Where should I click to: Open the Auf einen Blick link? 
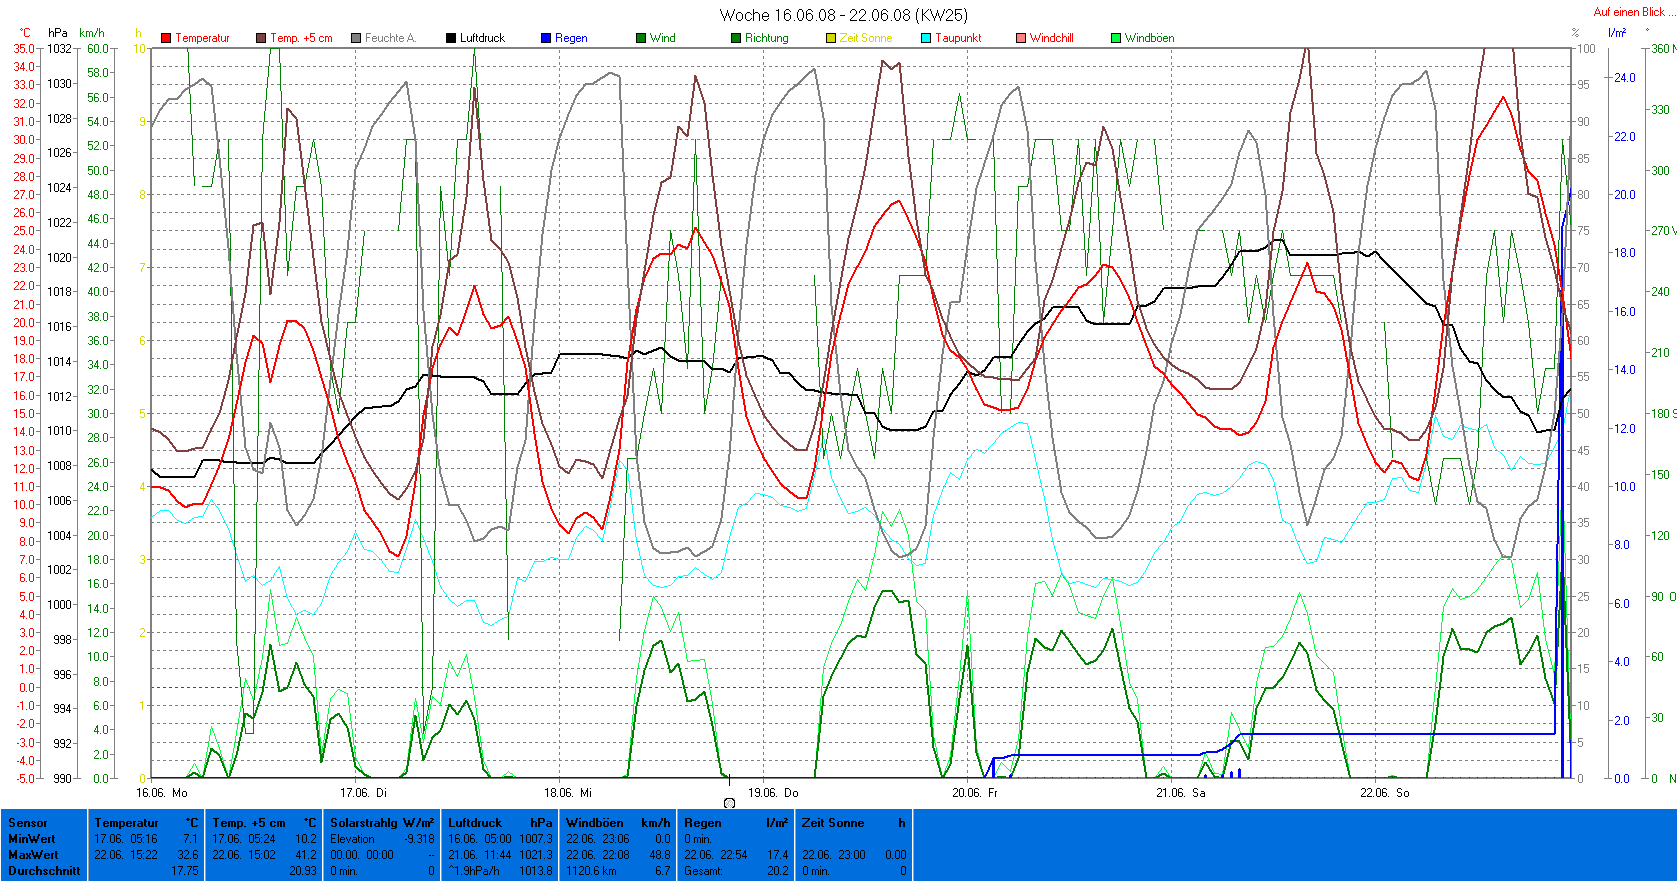tap(1628, 12)
